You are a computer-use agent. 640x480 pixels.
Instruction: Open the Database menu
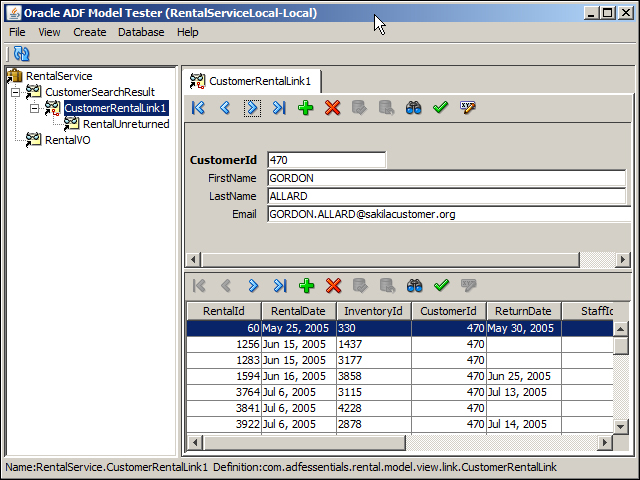coord(141,32)
